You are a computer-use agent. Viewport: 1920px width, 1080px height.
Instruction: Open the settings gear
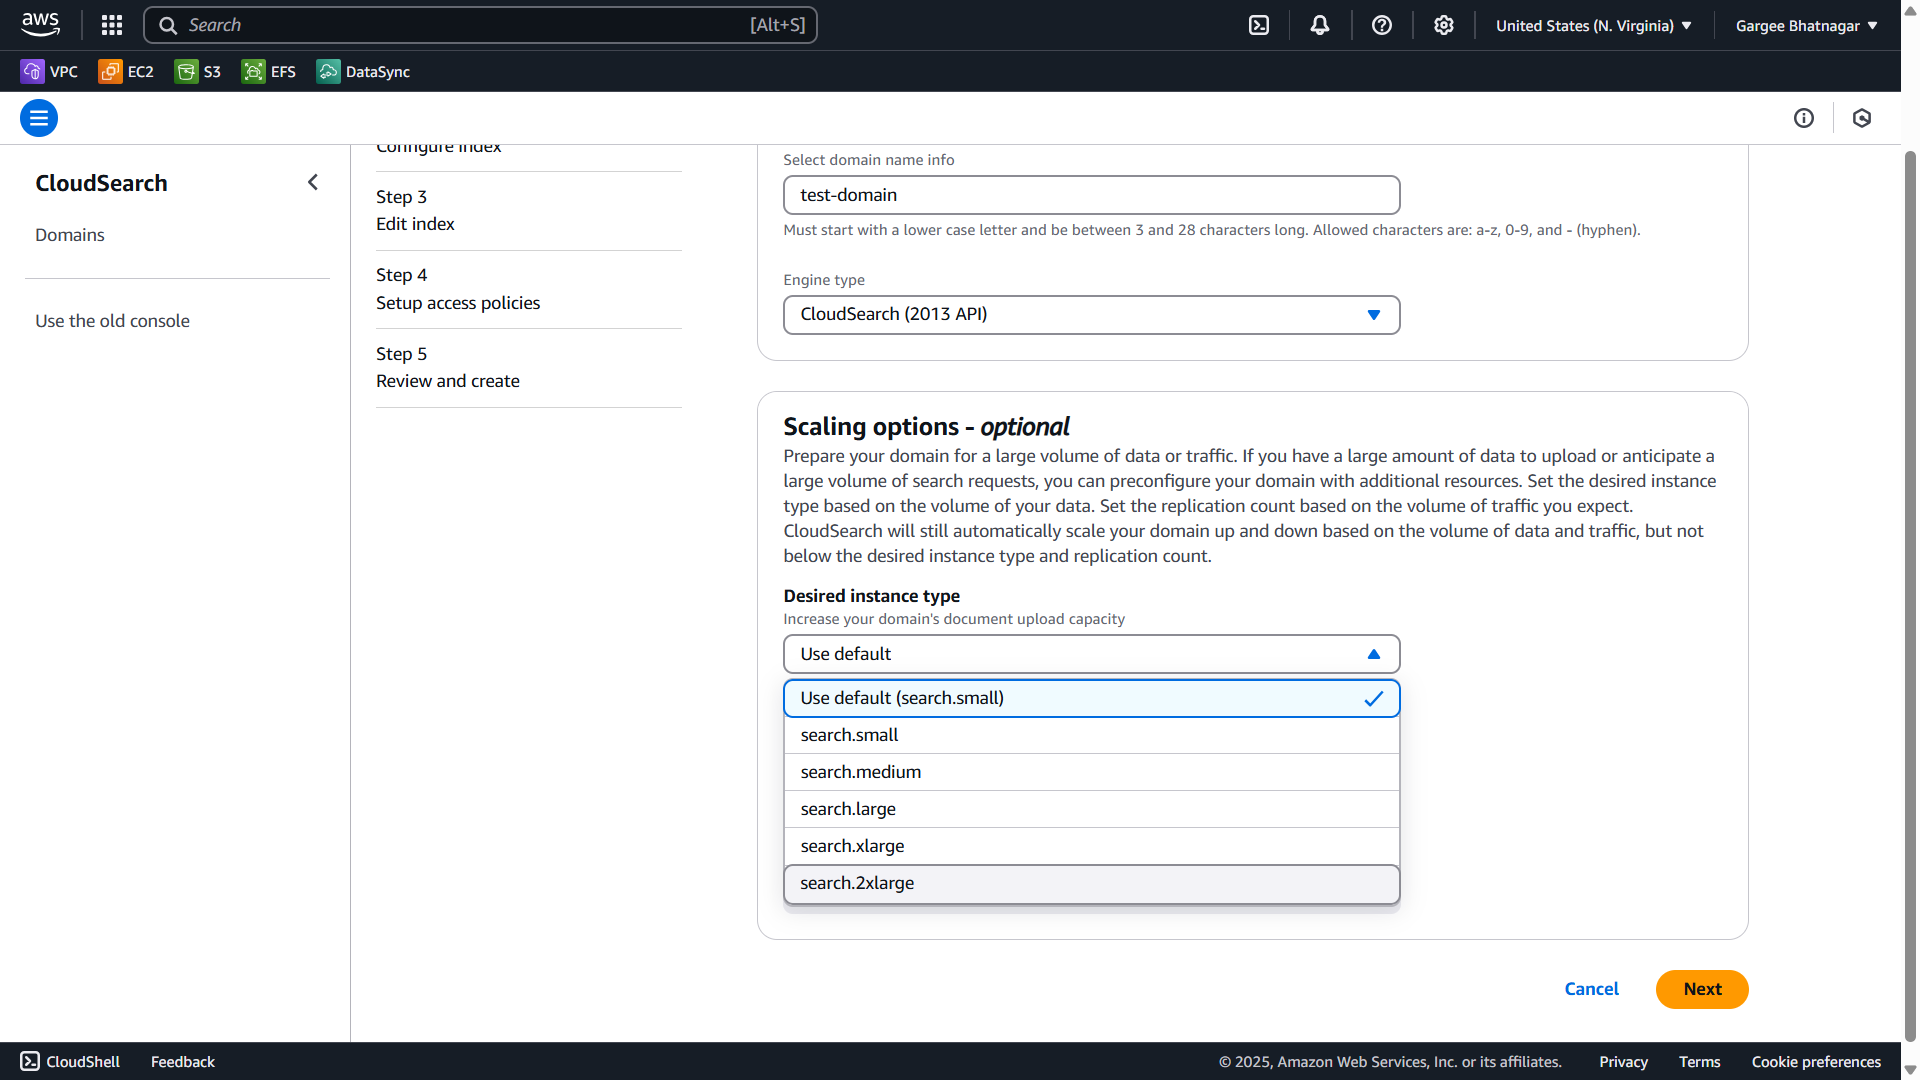pyautogui.click(x=1443, y=25)
